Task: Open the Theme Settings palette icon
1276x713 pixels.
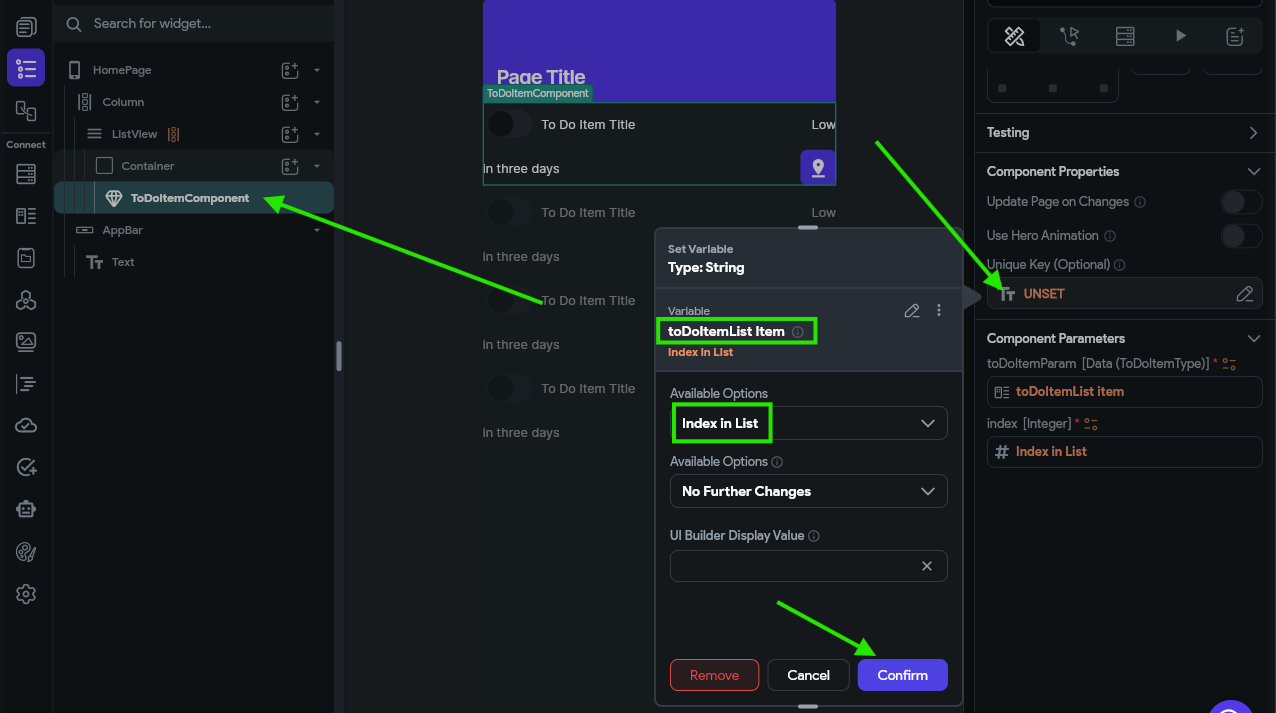Action: [x=26, y=552]
